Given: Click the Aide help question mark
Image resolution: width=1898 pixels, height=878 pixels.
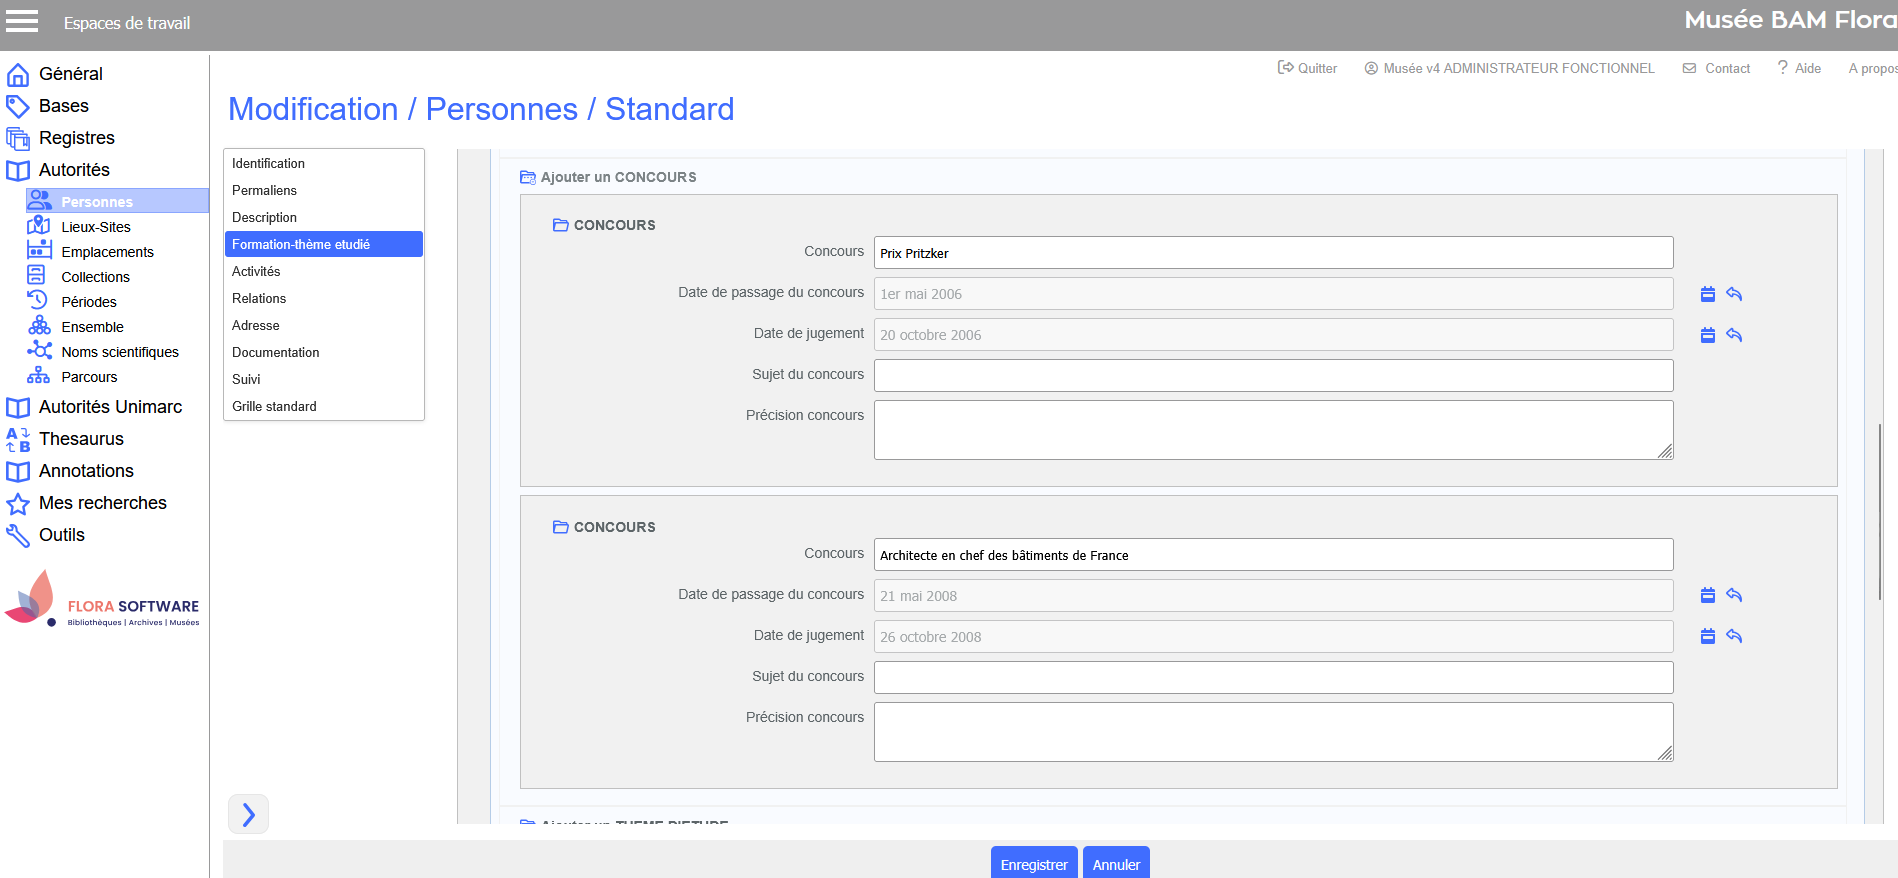Looking at the screenshot, I should pyautogui.click(x=1782, y=68).
